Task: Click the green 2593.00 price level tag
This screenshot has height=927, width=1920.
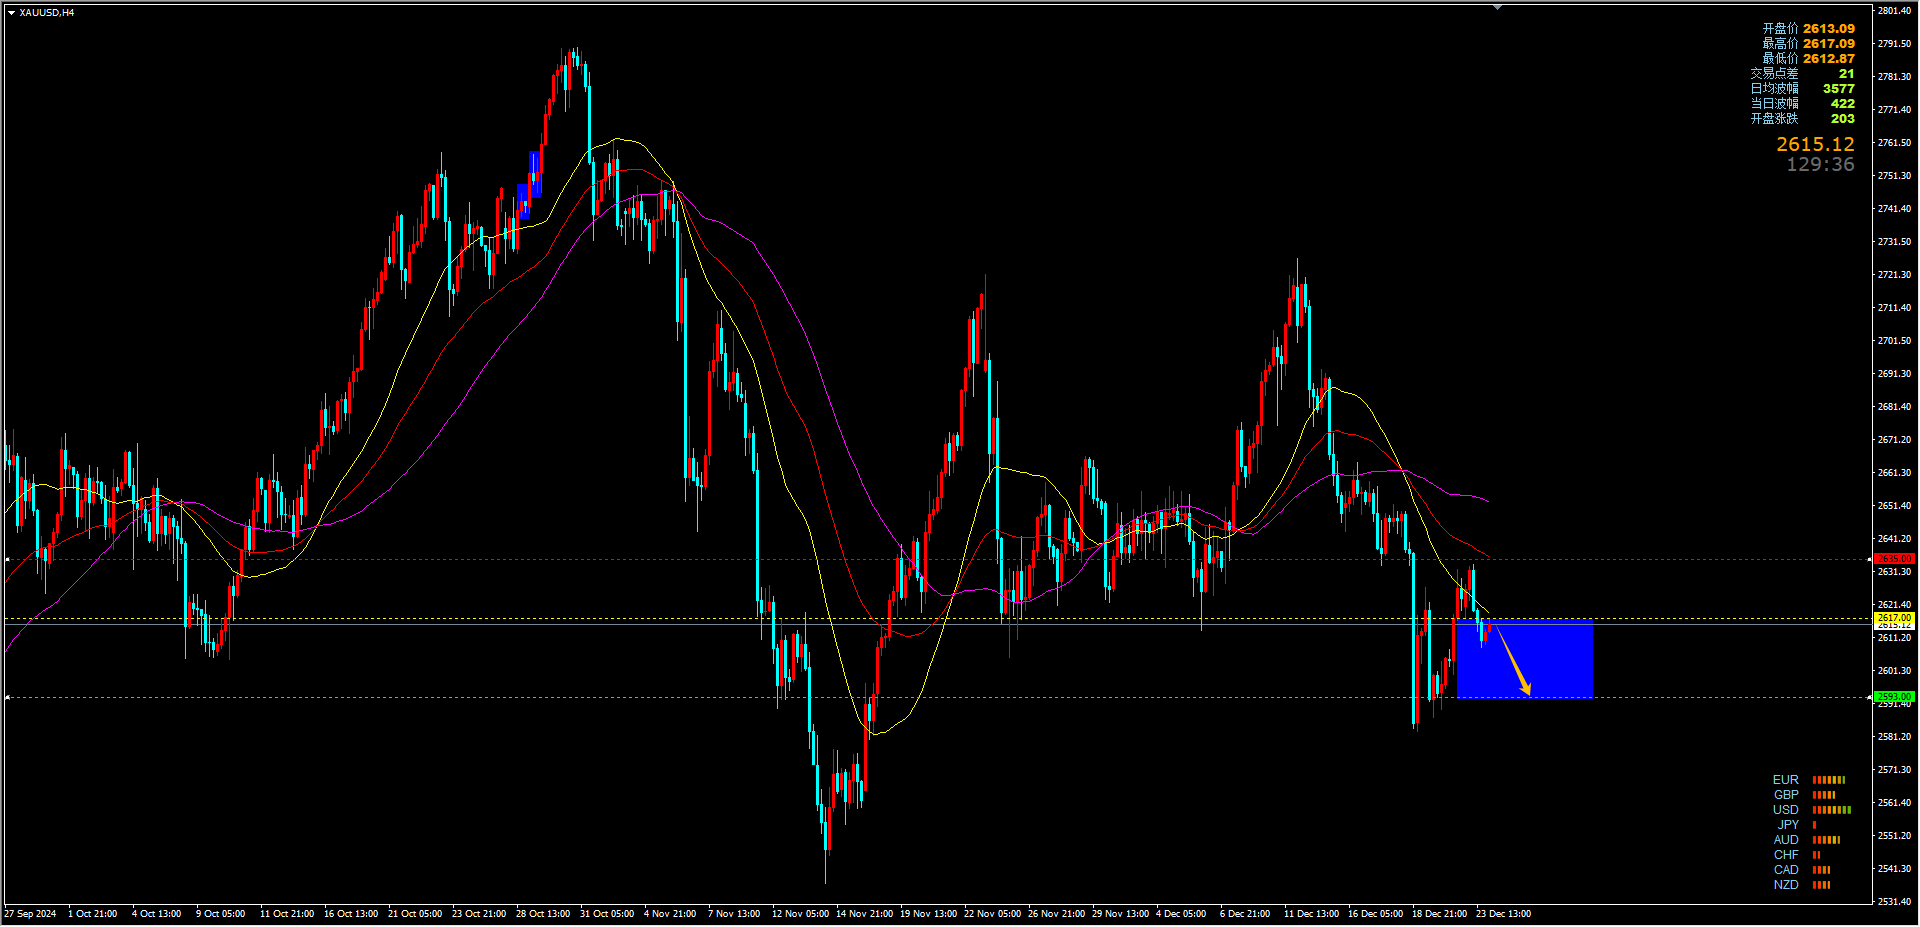Action: pyautogui.click(x=1894, y=697)
